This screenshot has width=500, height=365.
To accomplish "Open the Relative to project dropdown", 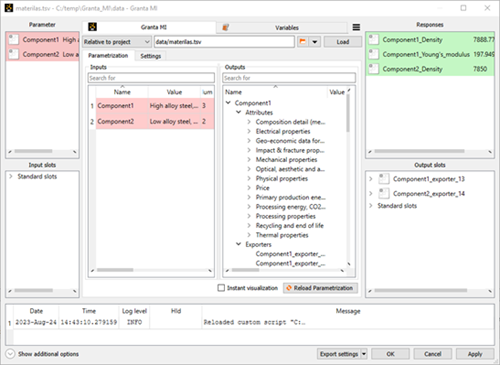I will (116, 42).
